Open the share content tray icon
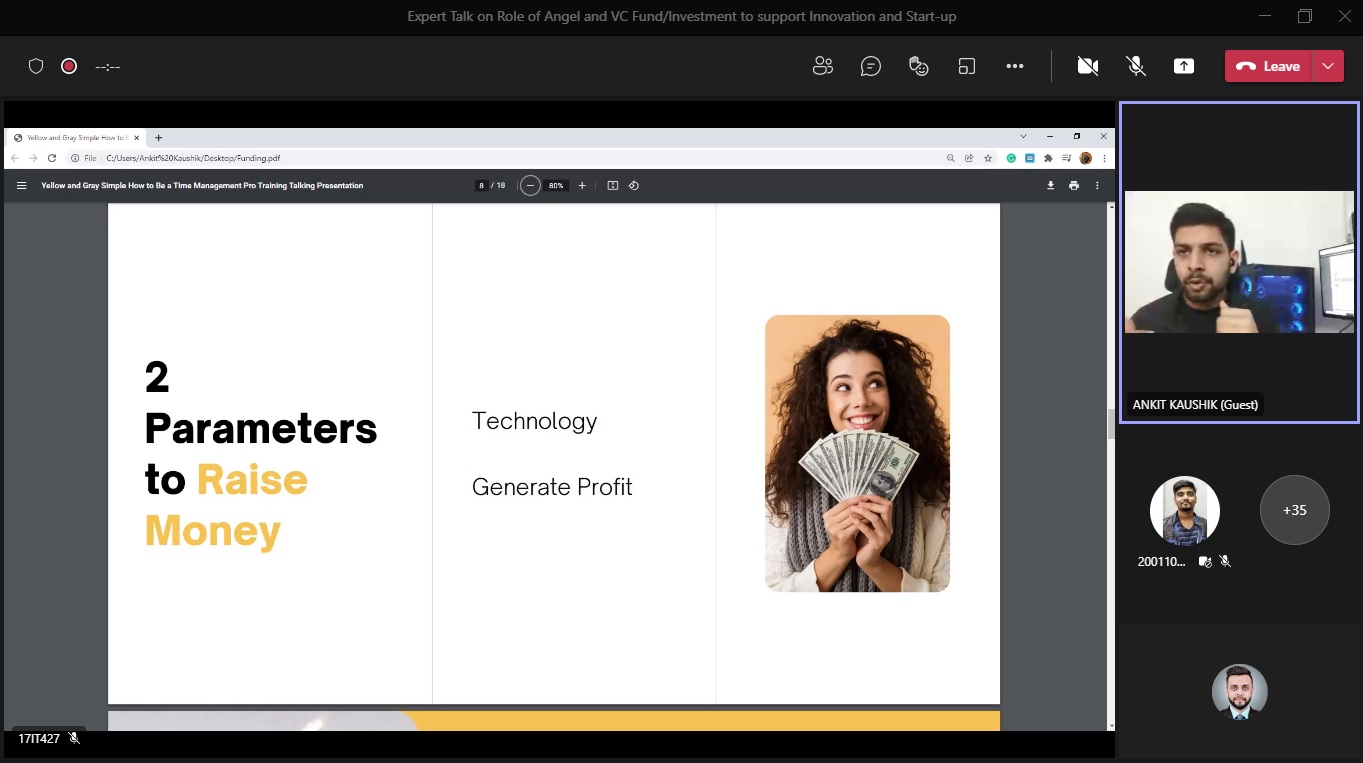Image resolution: width=1363 pixels, height=763 pixels. 1184,66
